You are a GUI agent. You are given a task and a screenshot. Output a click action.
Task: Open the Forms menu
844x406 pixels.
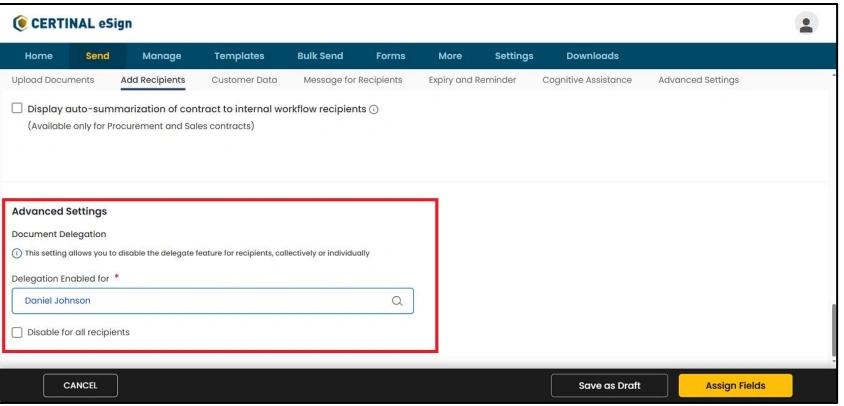[x=390, y=56]
